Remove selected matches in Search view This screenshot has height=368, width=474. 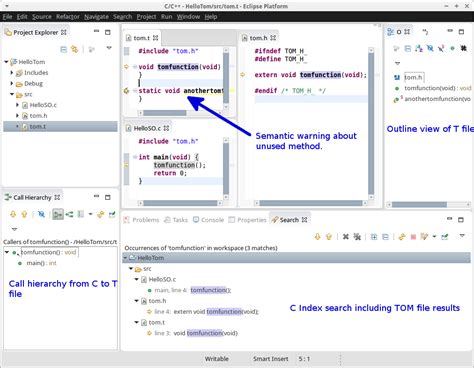(x=346, y=237)
